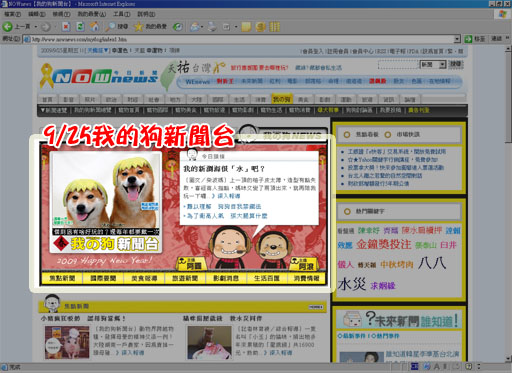Click the gold round toolbar icon
This screenshot has height=373, width=512.
pyautogui.click(x=260, y=27)
